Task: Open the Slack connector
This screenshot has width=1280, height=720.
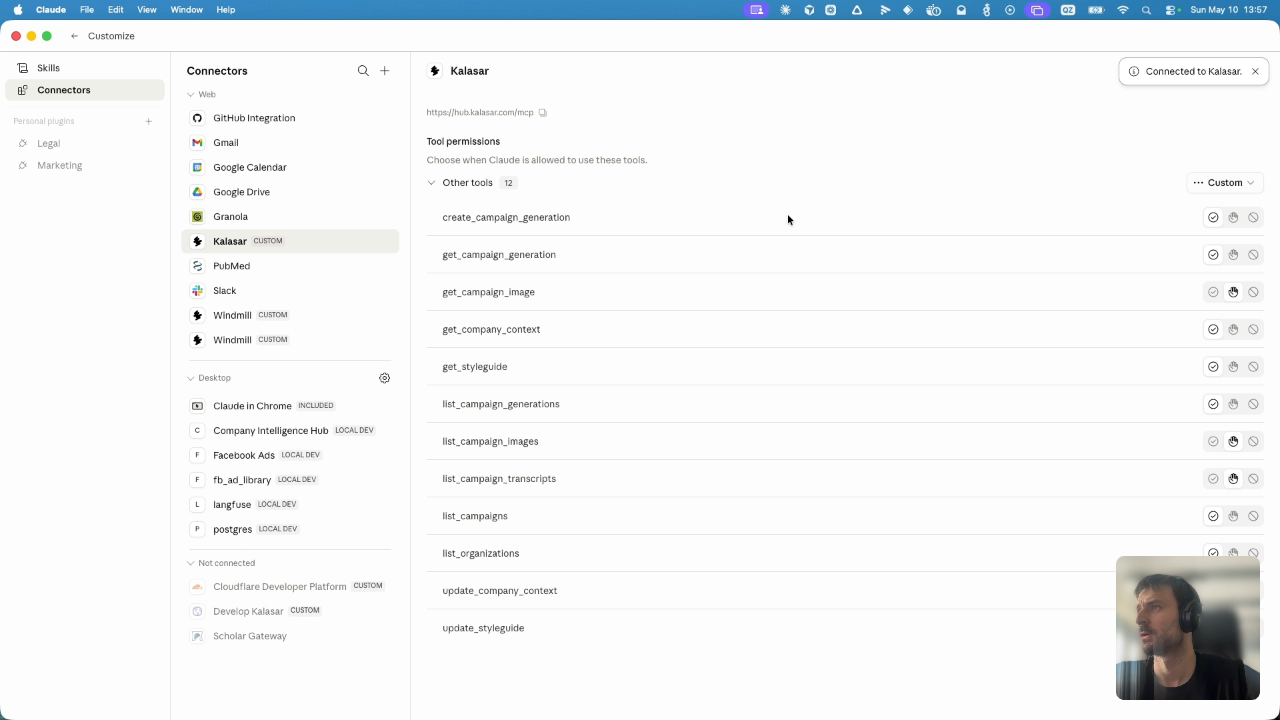Action: coord(290,291)
